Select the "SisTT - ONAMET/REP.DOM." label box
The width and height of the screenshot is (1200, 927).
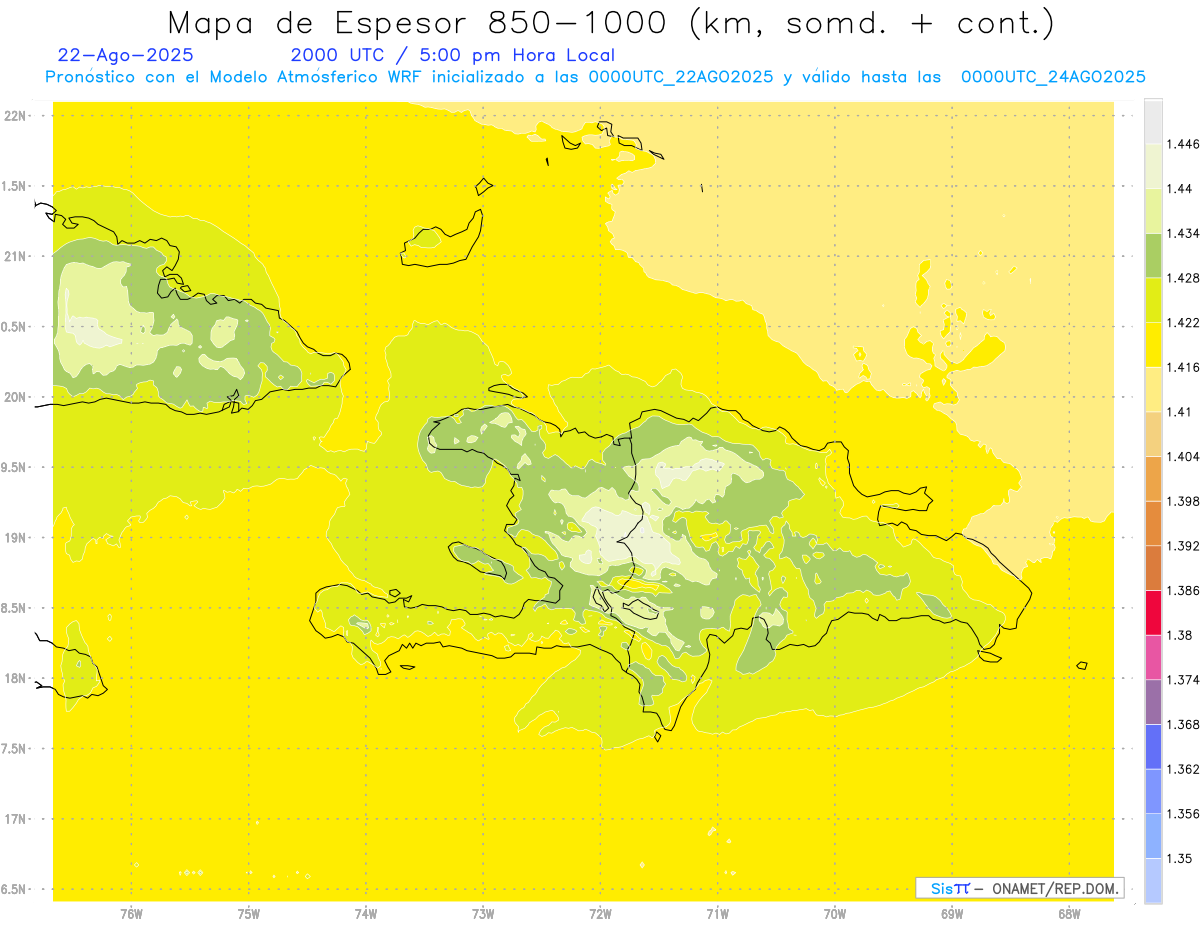(x=1020, y=888)
